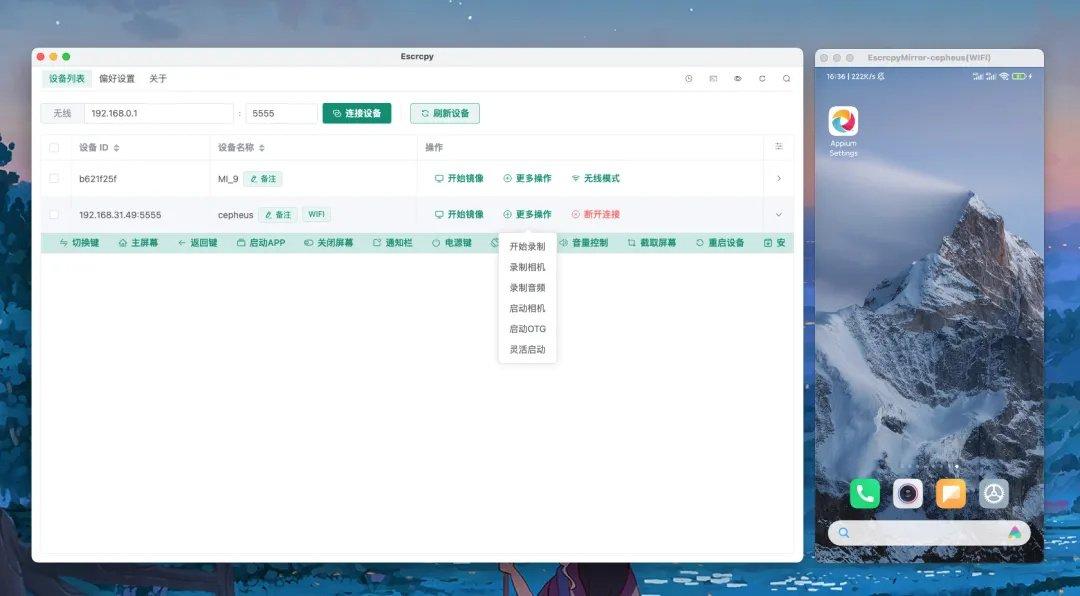Viewport: 1080px width, 596px height.
Task: Choose 录制音频 from the open menu
Action: 526,287
